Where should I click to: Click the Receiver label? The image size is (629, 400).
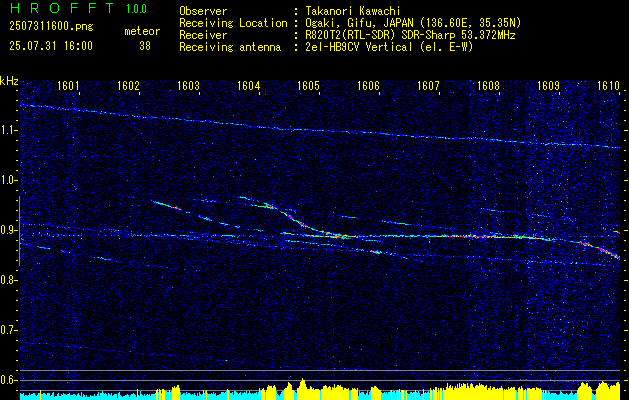[203, 35]
